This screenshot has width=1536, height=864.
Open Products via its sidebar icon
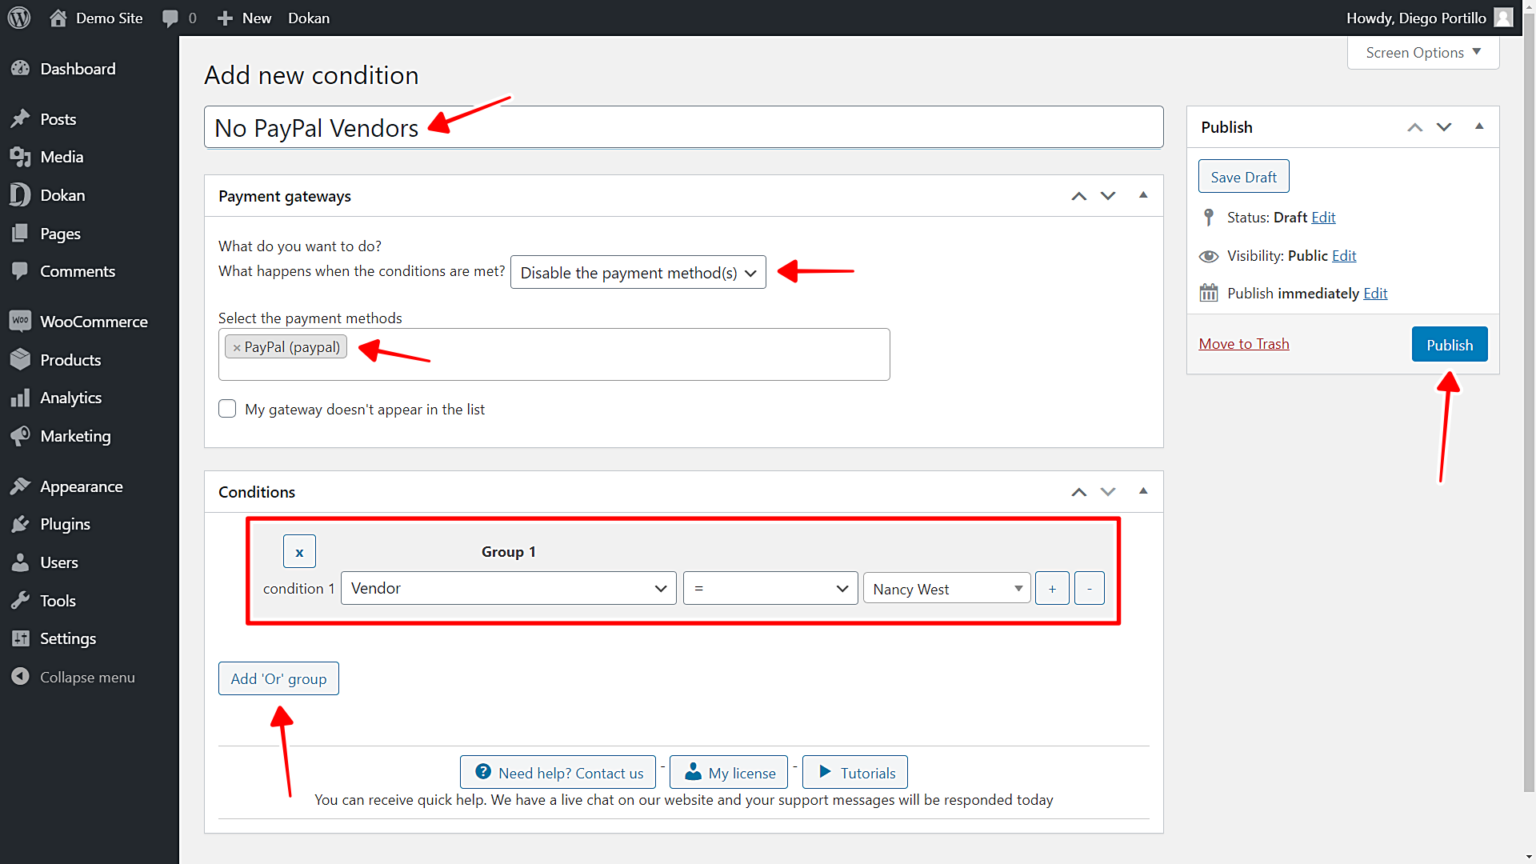20,359
